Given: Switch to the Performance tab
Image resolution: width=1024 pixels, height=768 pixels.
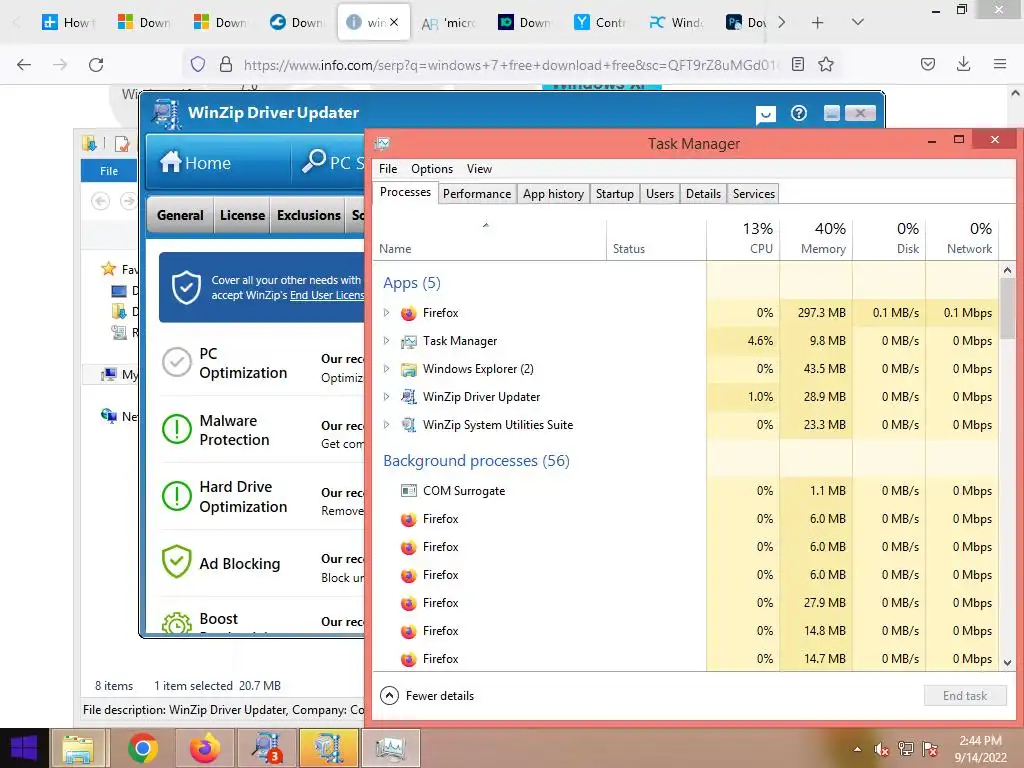Looking at the screenshot, I should point(477,194).
